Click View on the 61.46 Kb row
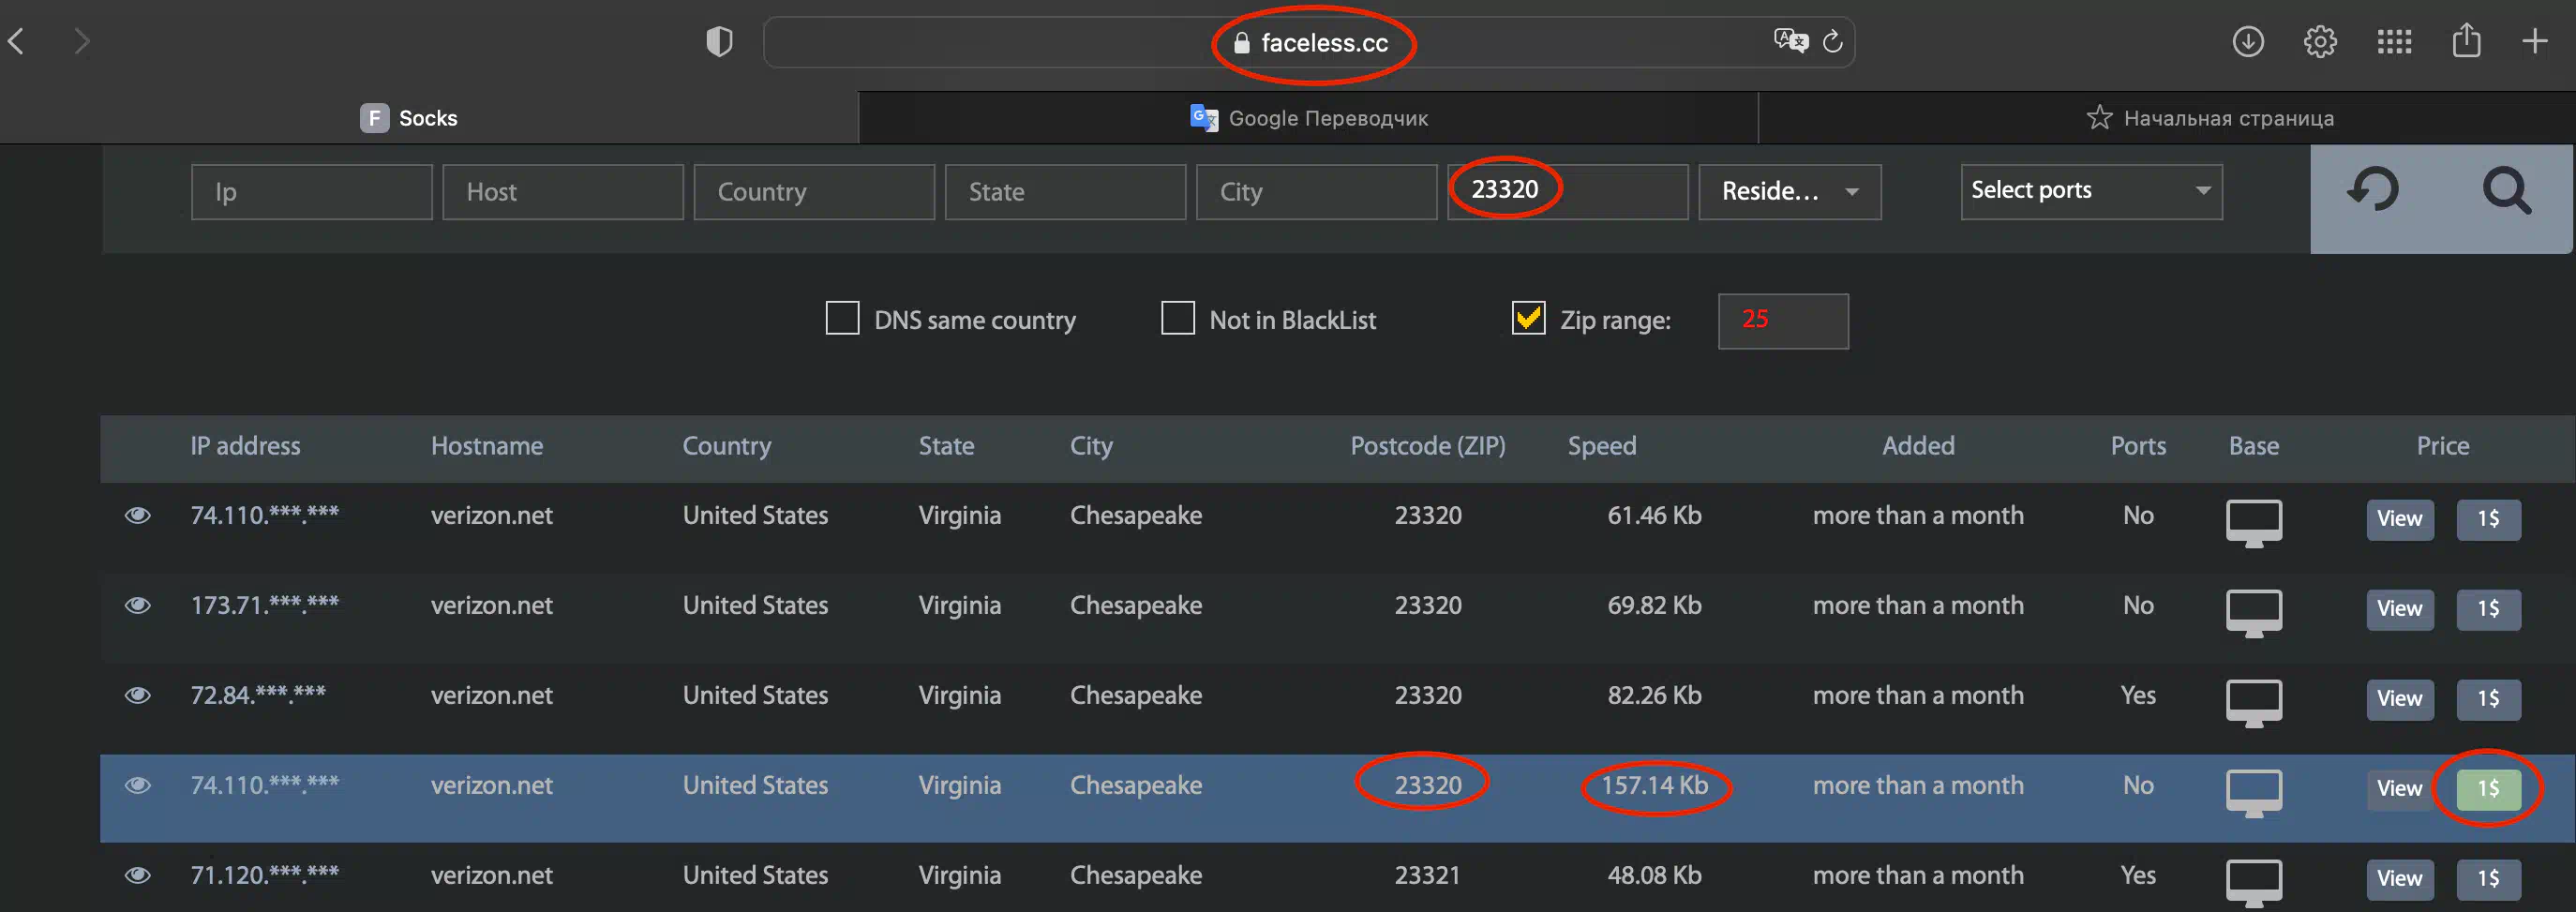The image size is (2576, 912). pyautogui.click(x=2400, y=519)
